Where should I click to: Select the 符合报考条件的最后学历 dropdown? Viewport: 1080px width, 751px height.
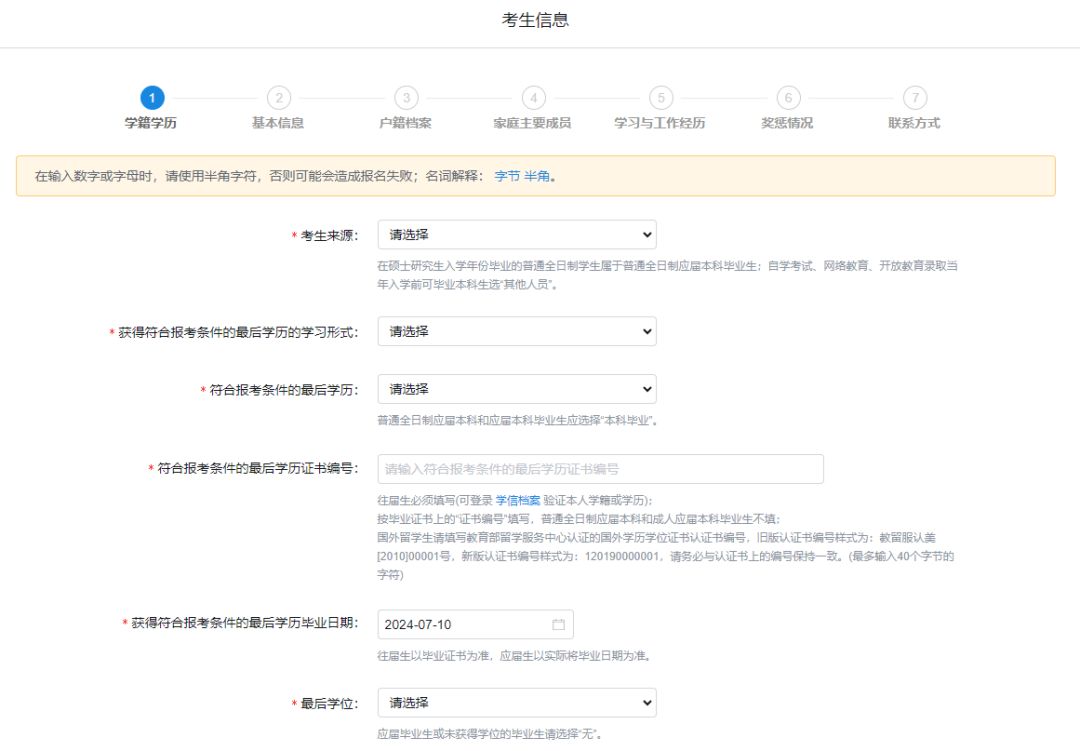point(516,389)
